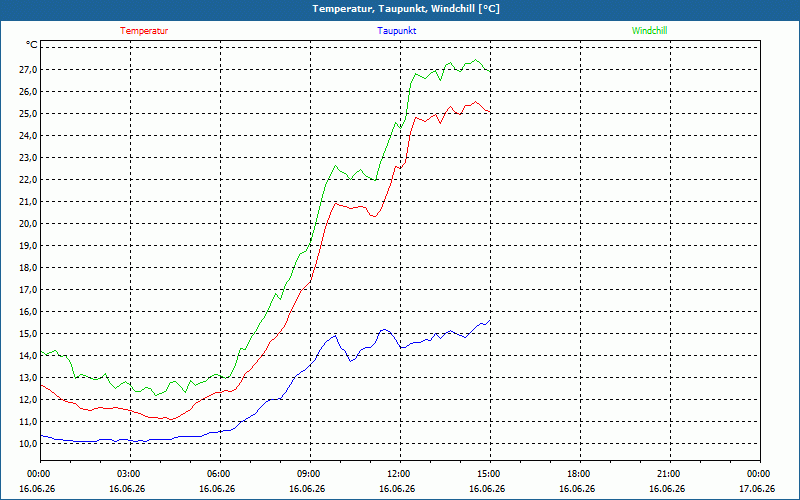Click the 20,0 y-axis tick label
The height and width of the screenshot is (500, 800).
[x=27, y=223]
